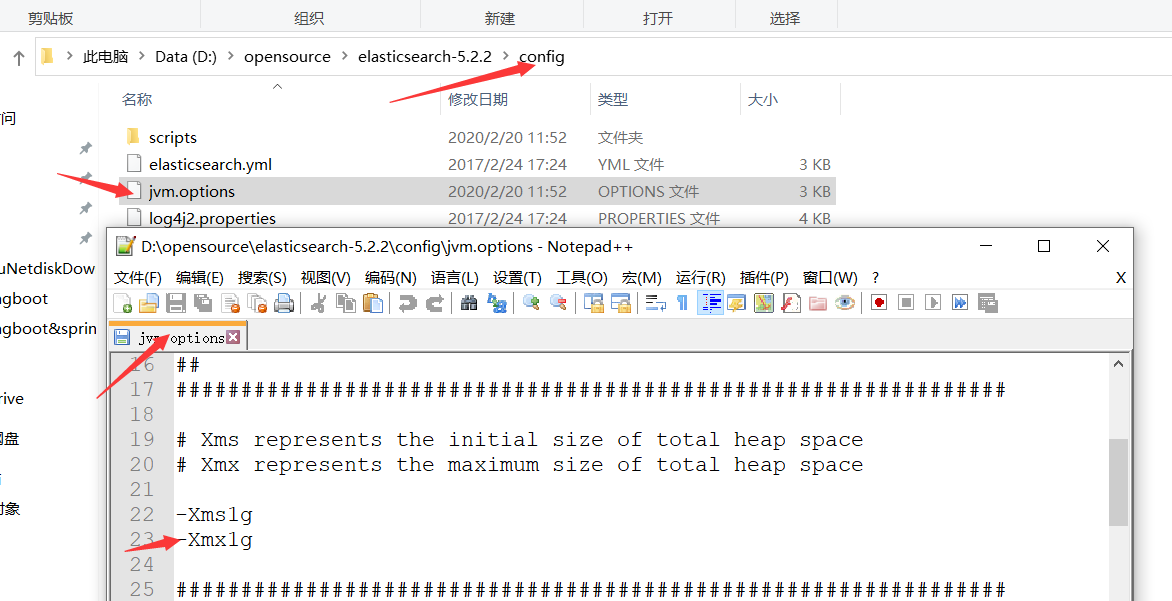Expand the chevron after opensource breadcrumb
Image resolution: width=1172 pixels, height=601 pixels.
(345, 56)
